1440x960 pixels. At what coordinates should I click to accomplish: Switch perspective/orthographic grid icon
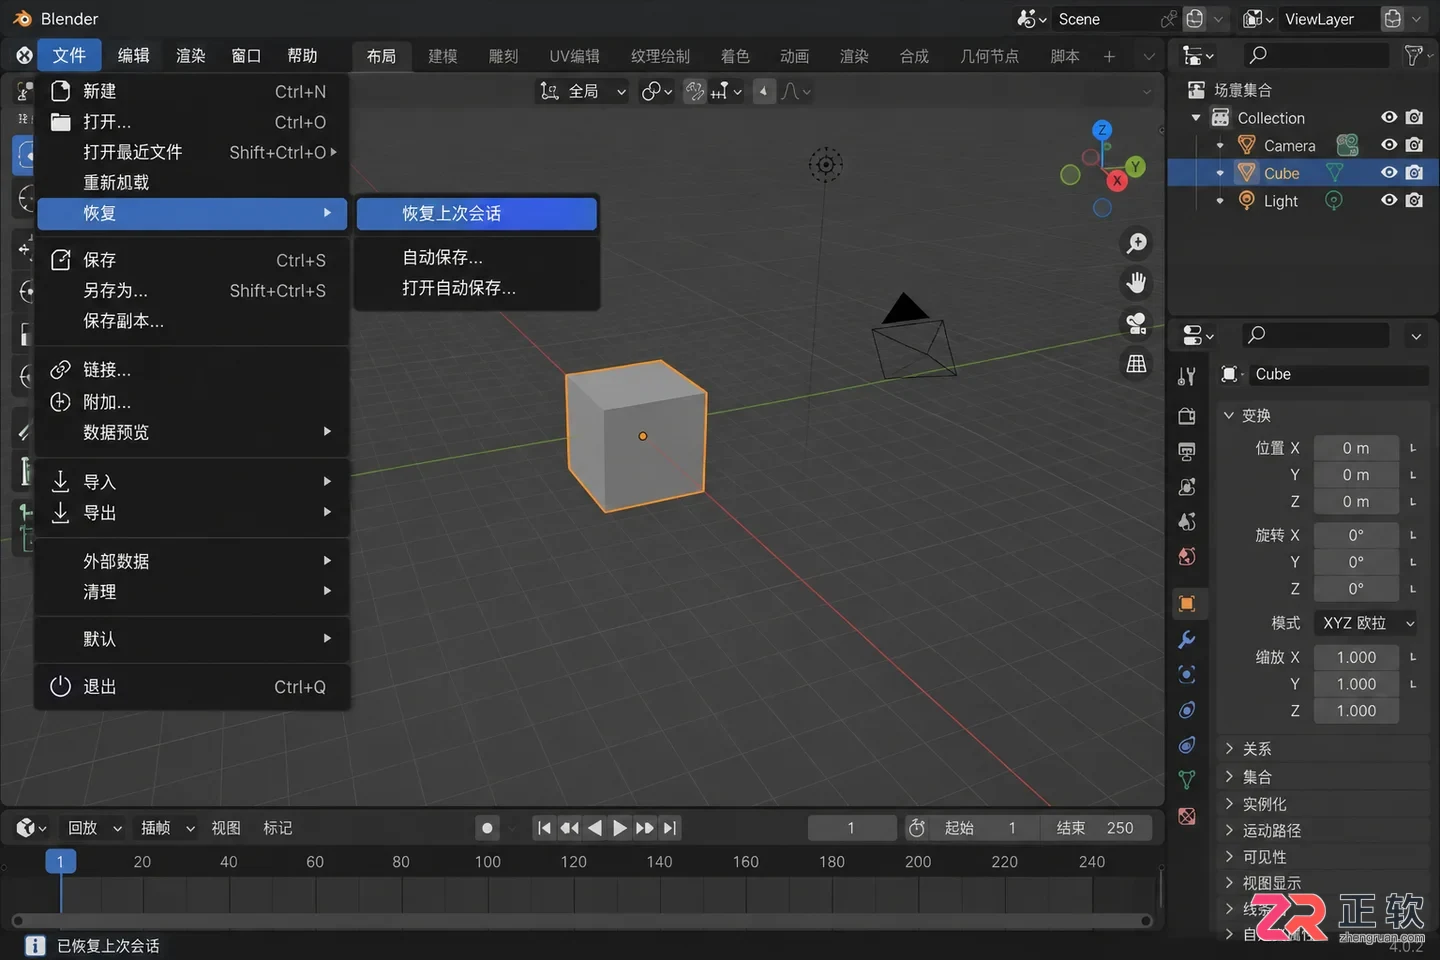[1137, 364]
